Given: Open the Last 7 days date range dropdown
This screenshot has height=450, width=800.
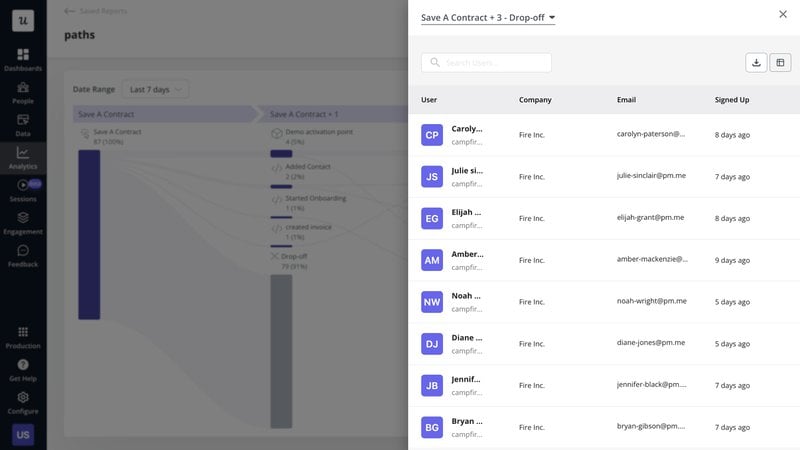Looking at the screenshot, I should coord(155,89).
